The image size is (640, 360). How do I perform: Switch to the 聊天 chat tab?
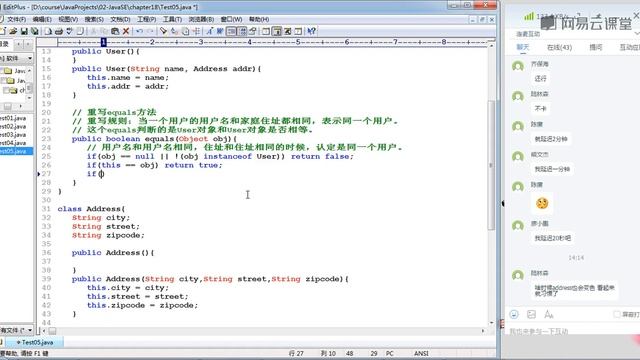523,47
